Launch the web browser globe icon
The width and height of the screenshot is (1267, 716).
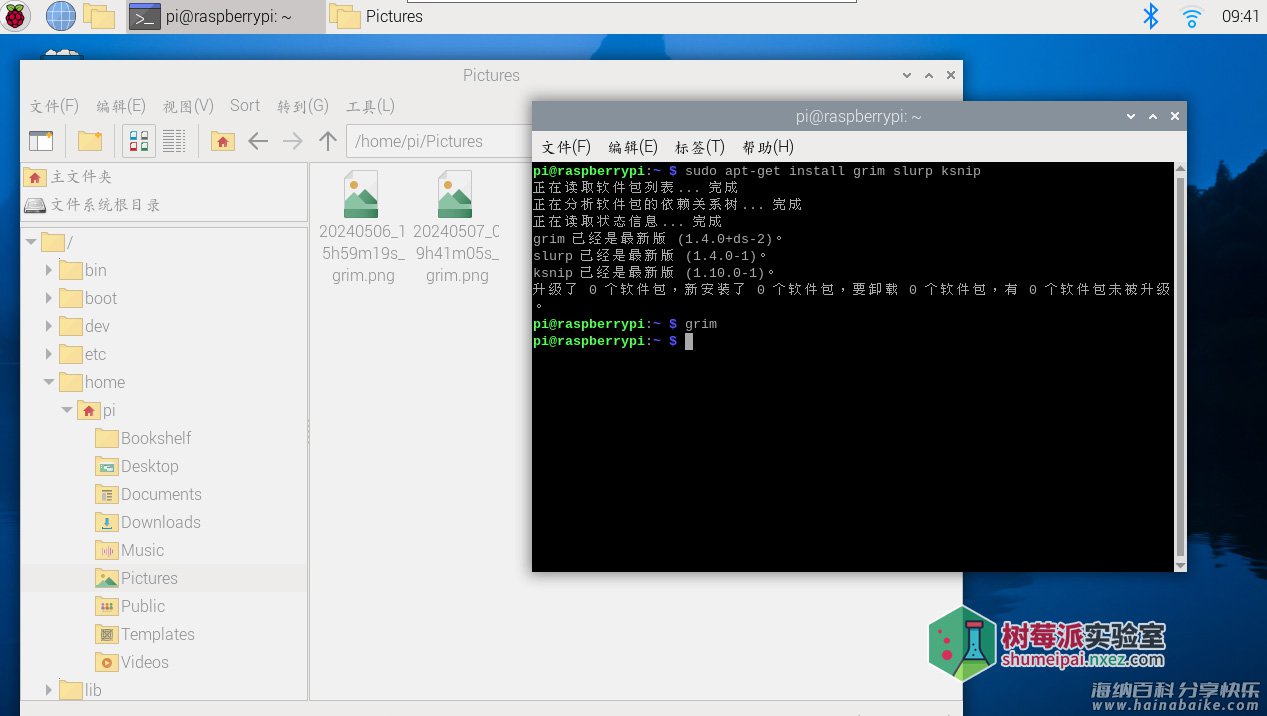coord(60,16)
